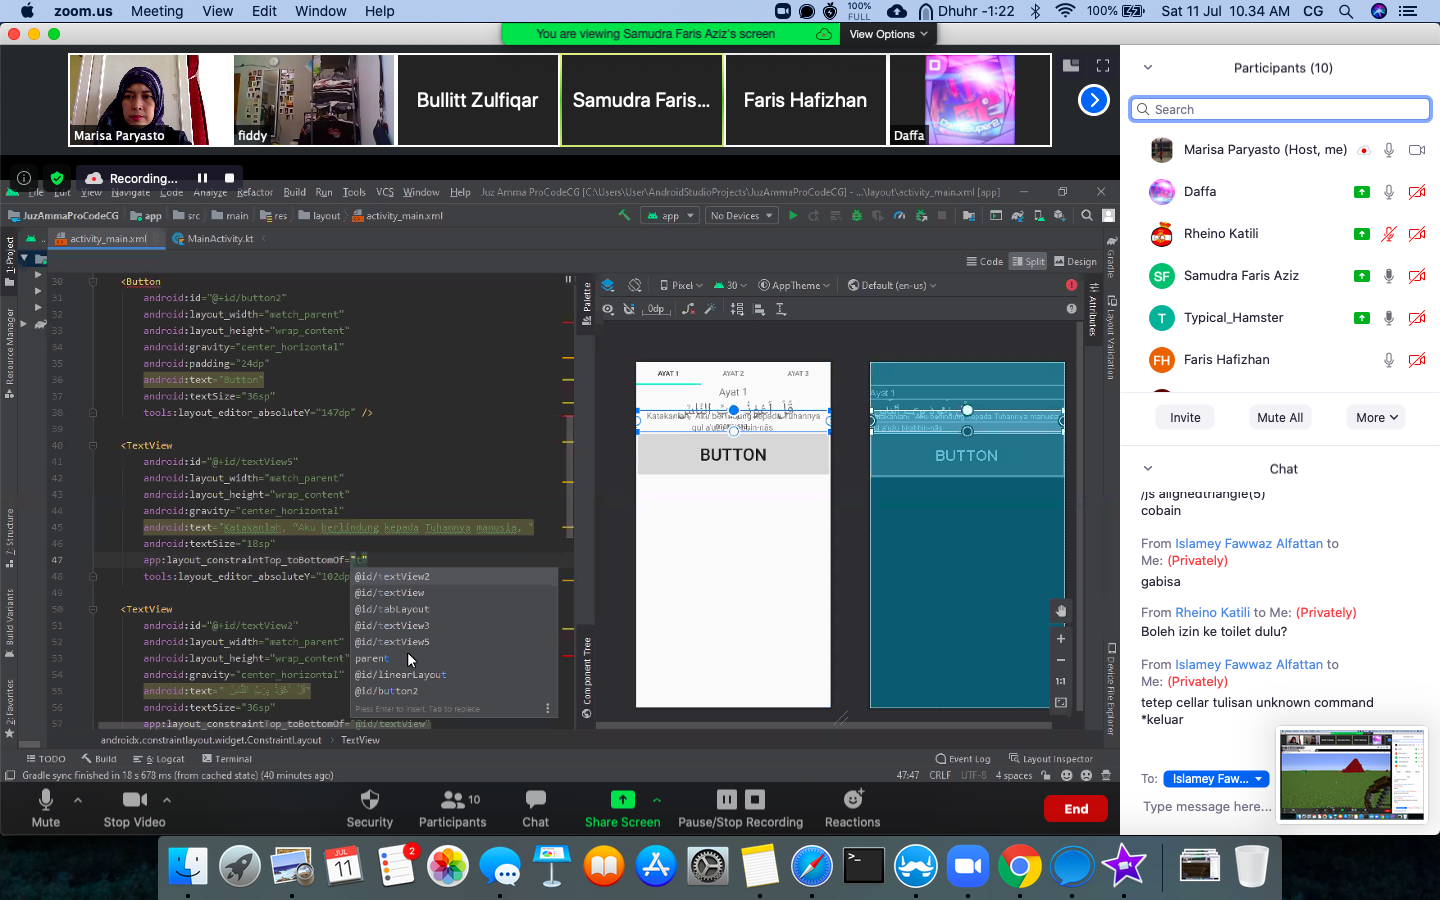The image size is (1440, 900).
Task: Open default margins 0dp field
Action: pyautogui.click(x=657, y=309)
